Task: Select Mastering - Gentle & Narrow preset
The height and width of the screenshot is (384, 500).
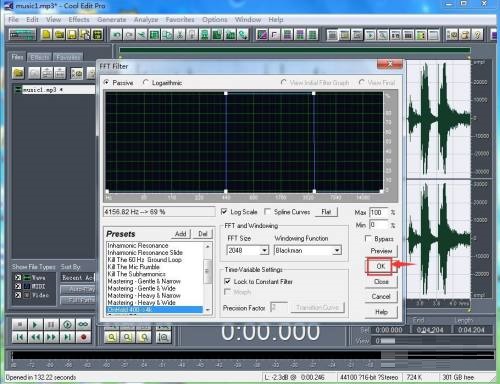Action: pos(144,281)
